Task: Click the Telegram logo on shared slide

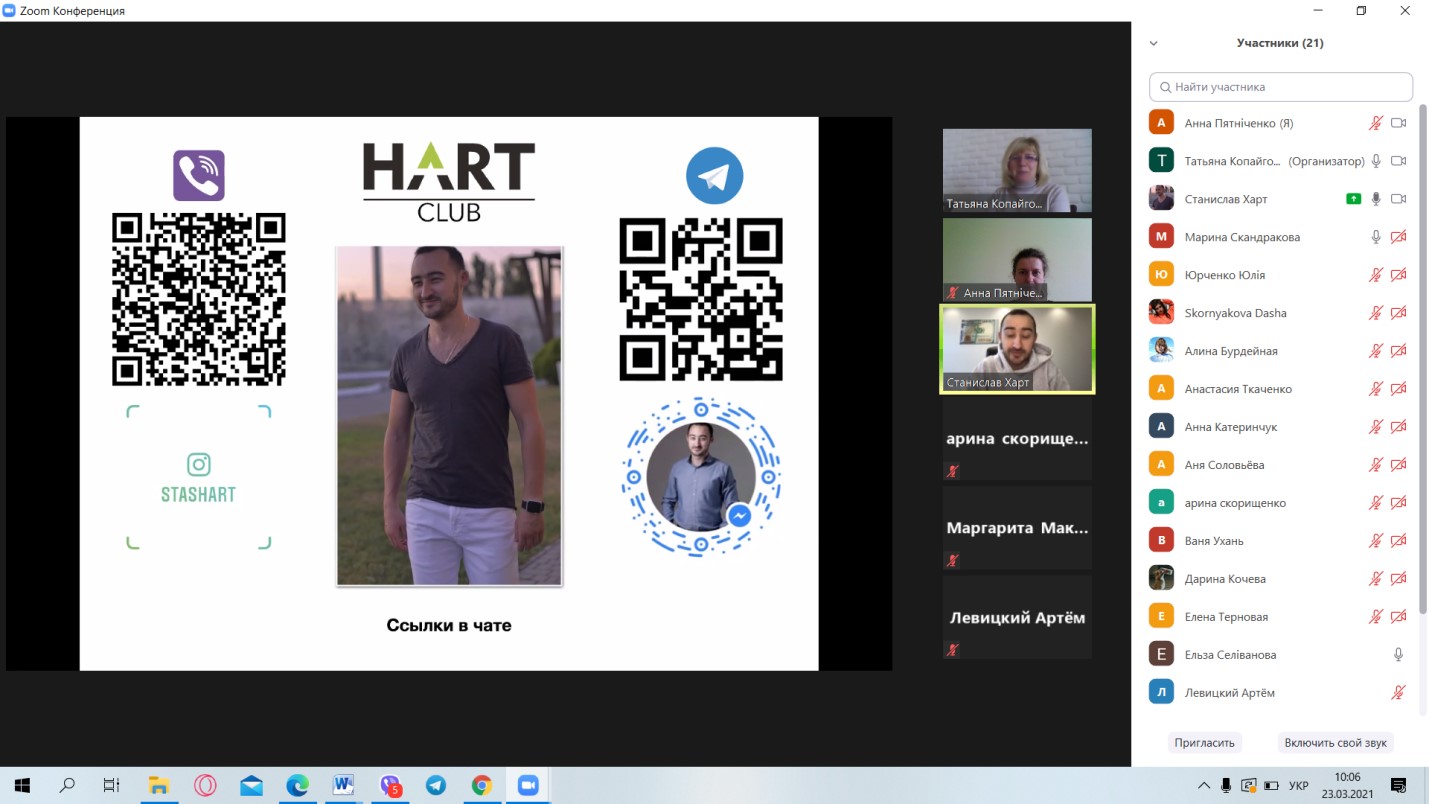Action: tap(714, 176)
